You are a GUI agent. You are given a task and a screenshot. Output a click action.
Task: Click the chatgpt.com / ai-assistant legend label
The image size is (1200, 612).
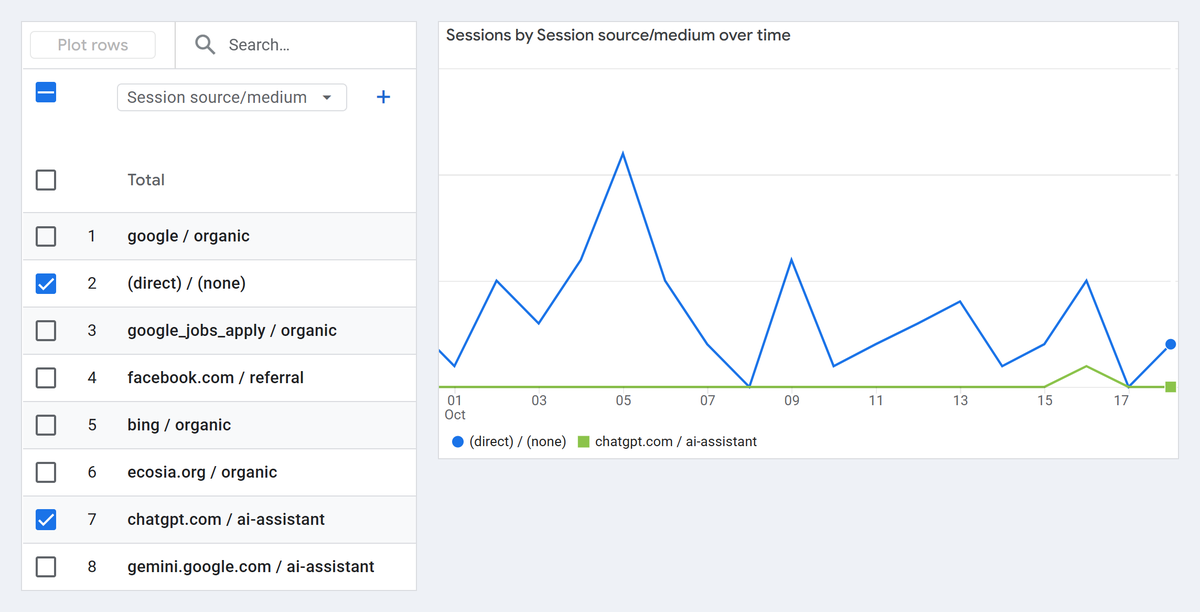click(676, 441)
